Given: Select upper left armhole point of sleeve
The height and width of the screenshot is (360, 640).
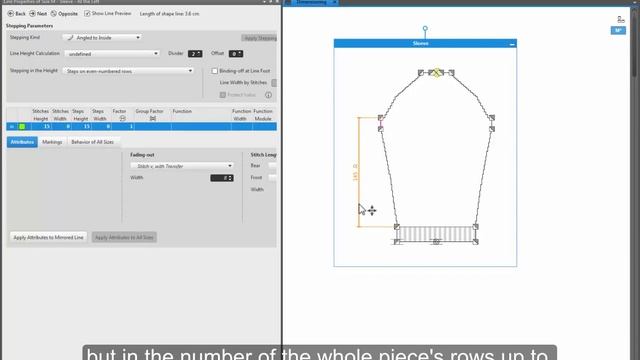Looking at the screenshot, I should click(x=380, y=118).
